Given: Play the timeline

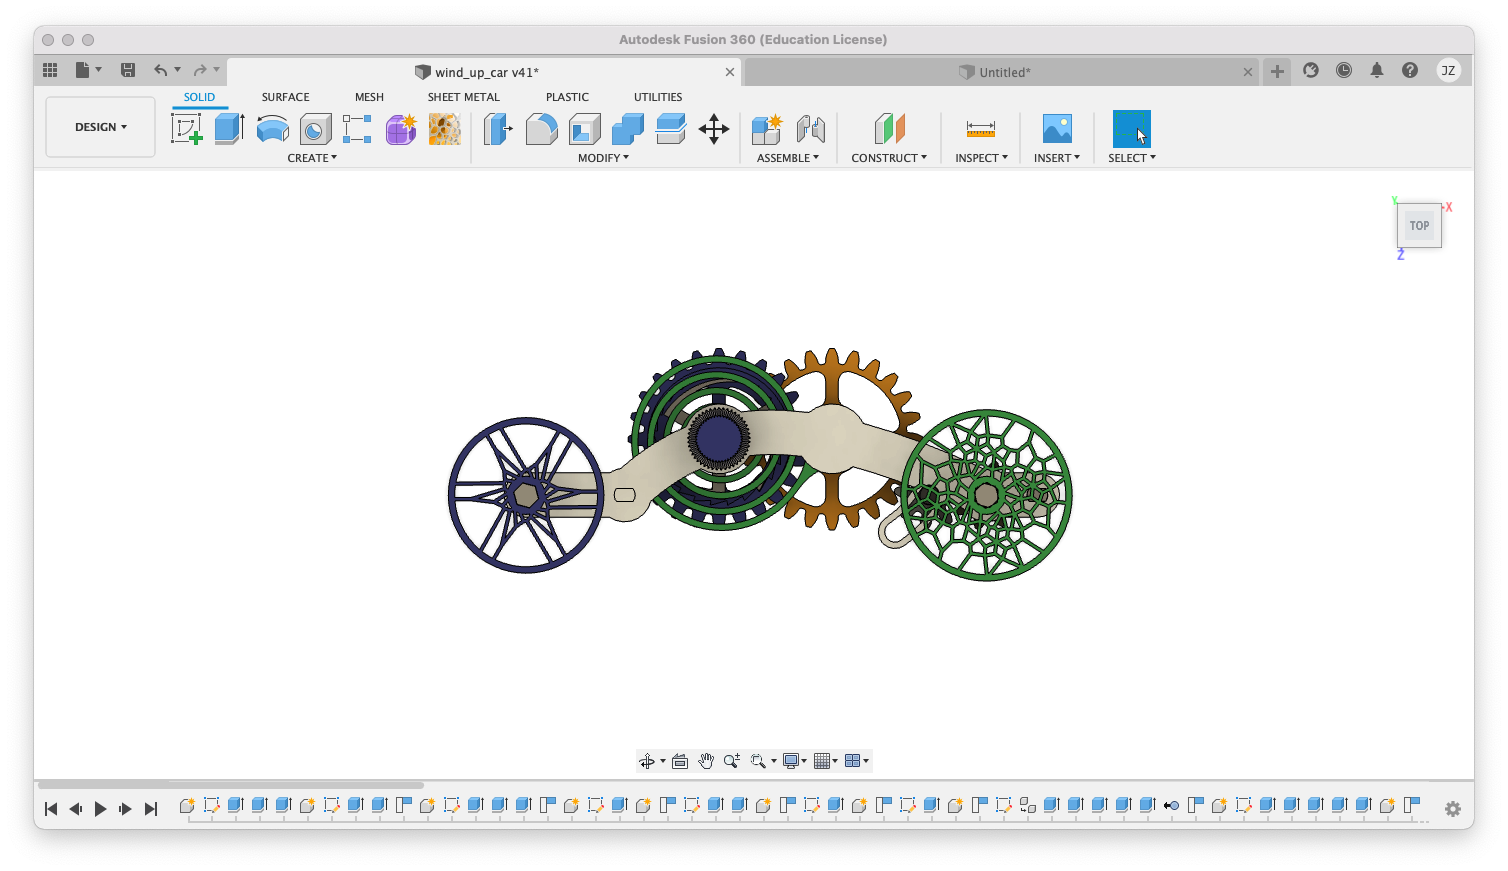Looking at the screenshot, I should [100, 809].
